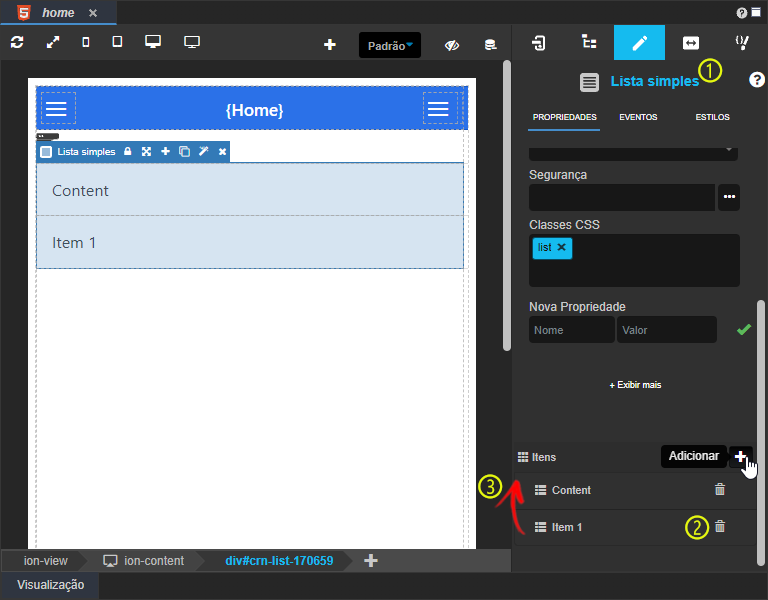Toggle the crossed-eye visibility icon
The height and width of the screenshot is (600, 768).
(452, 46)
